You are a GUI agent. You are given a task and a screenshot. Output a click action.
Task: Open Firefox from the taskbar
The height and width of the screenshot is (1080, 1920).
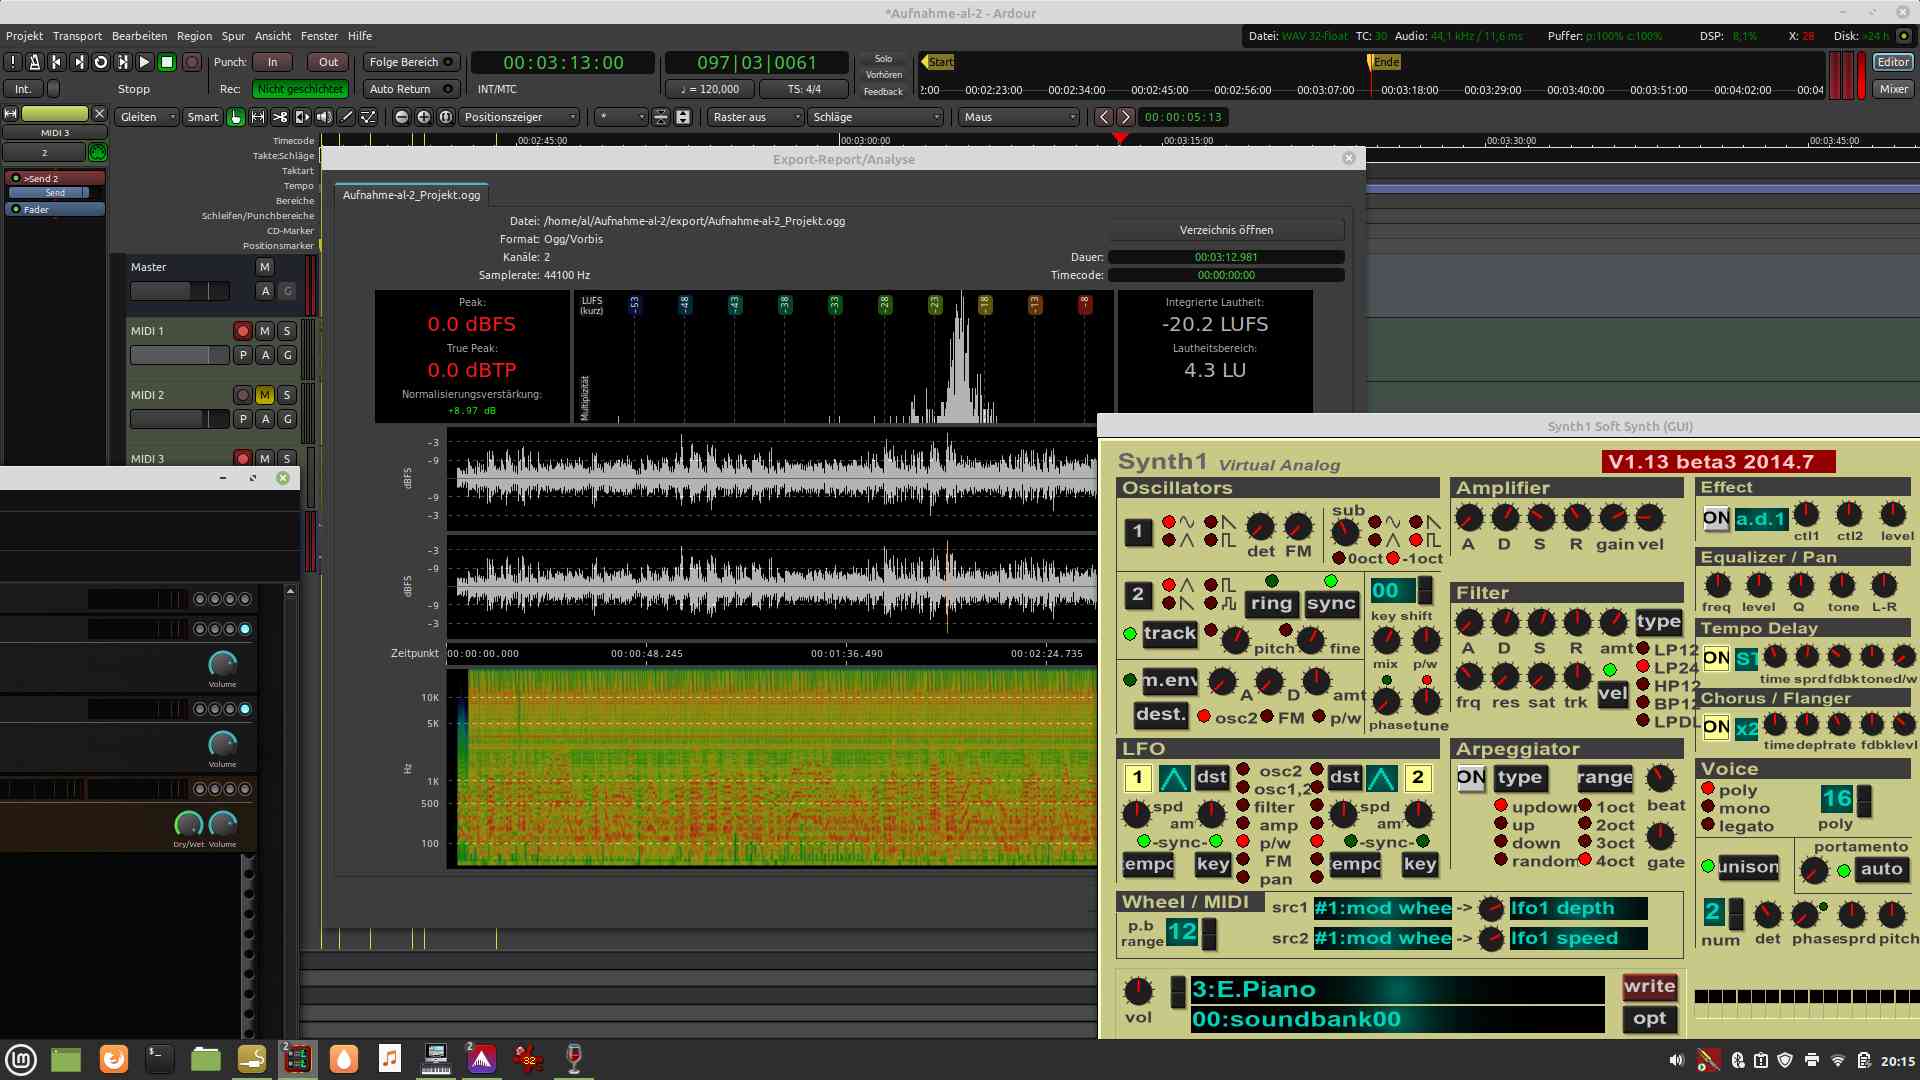114,1059
